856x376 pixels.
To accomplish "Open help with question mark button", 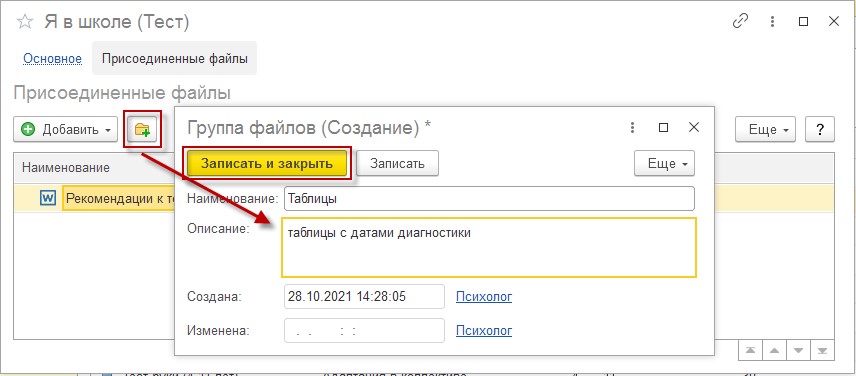I will coord(819,130).
